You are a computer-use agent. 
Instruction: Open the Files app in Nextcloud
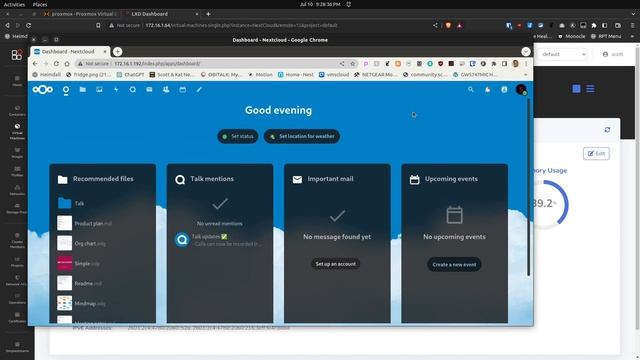coord(82,89)
